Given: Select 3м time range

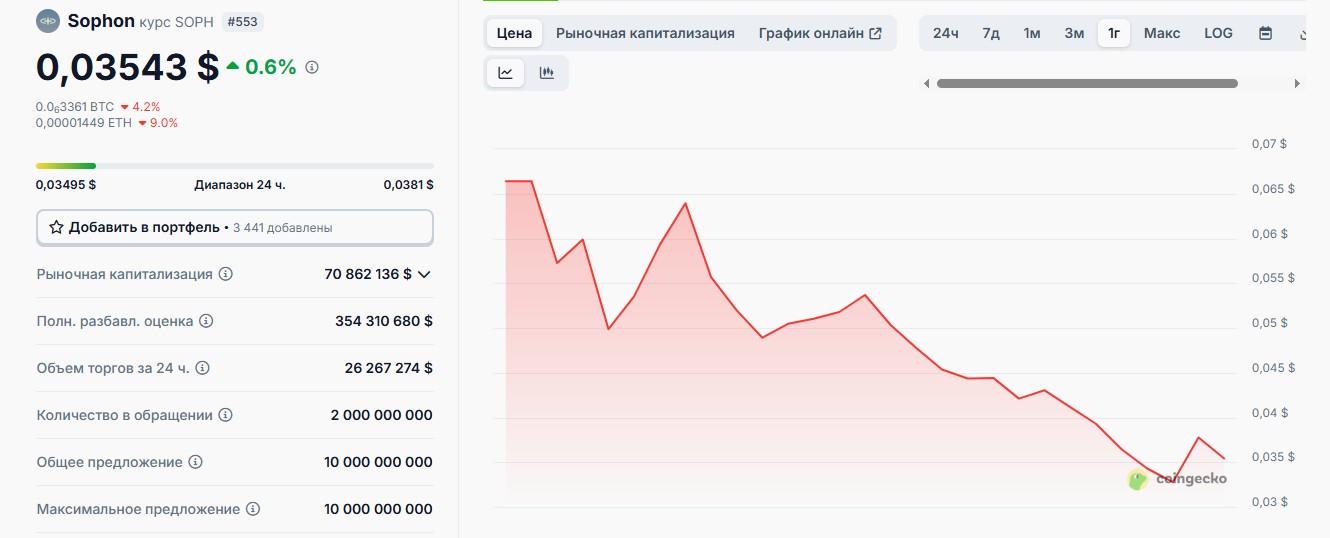Looking at the screenshot, I should pyautogui.click(x=1074, y=33).
